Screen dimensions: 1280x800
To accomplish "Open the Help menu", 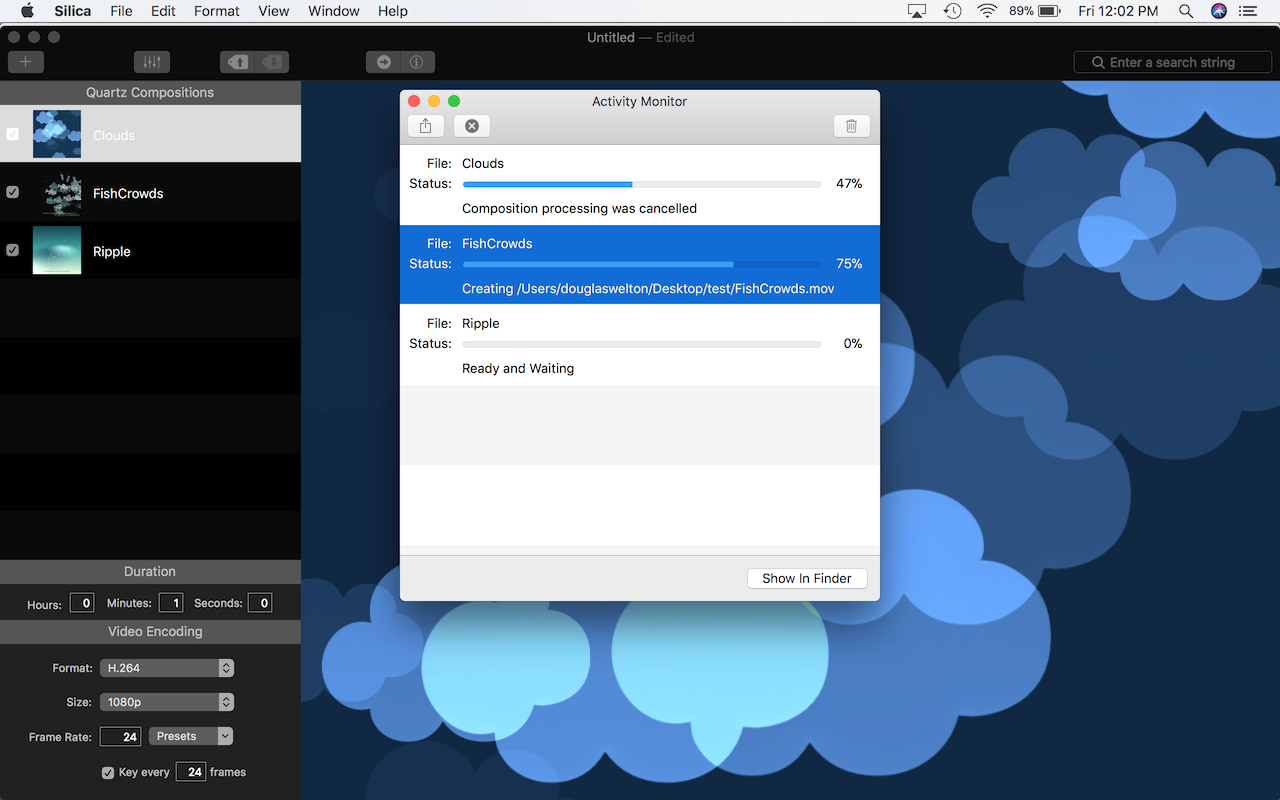I will pyautogui.click(x=393, y=11).
